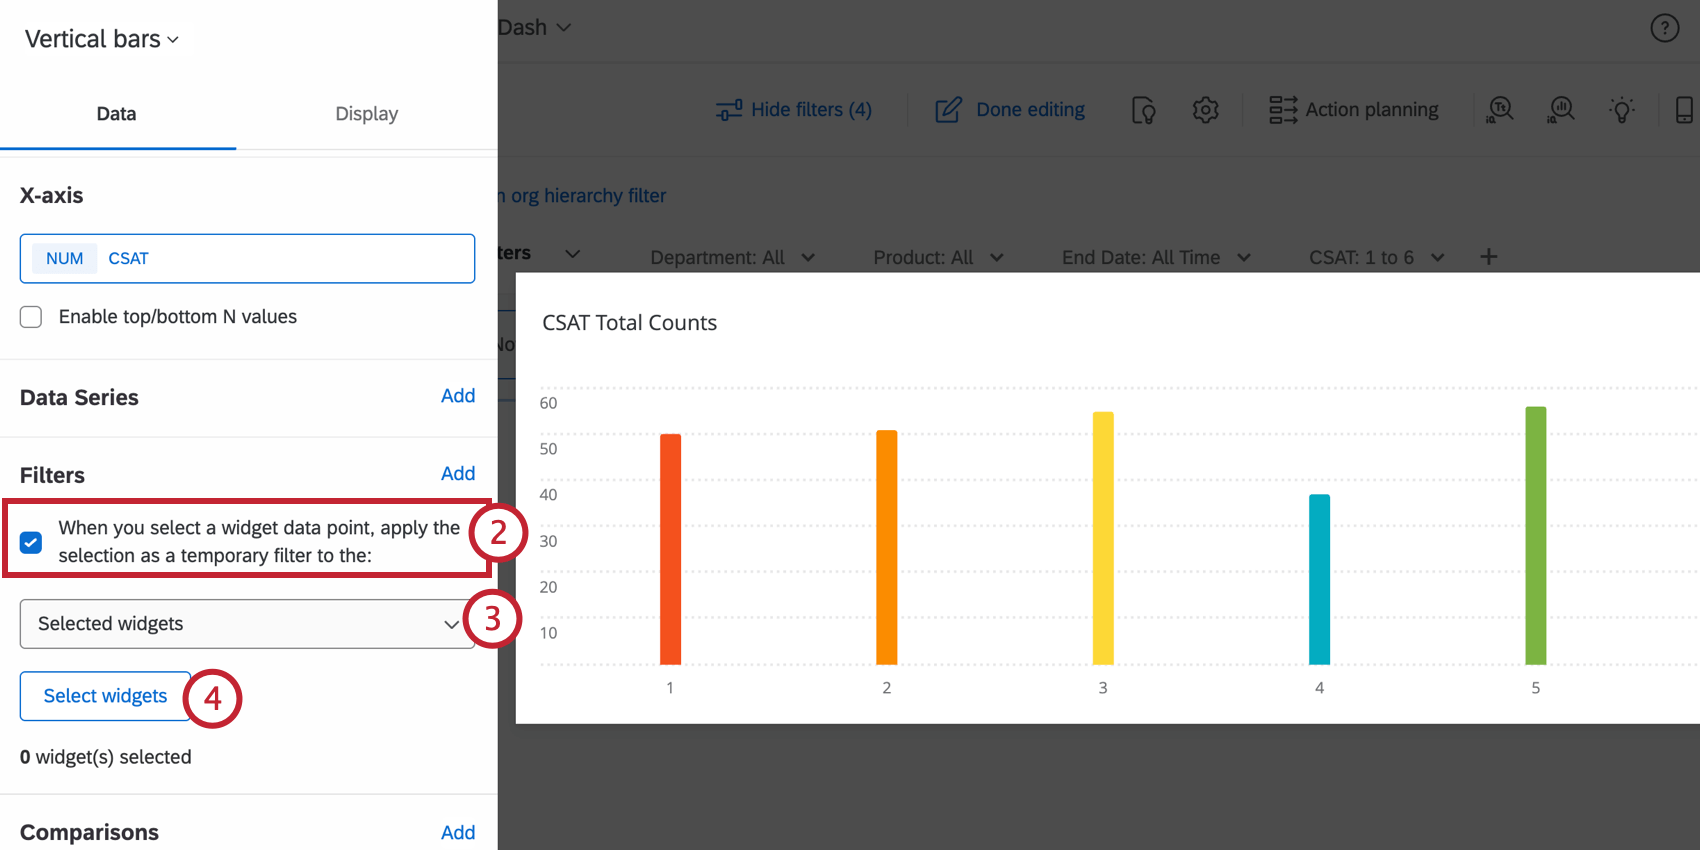
Task: Expand the Product: All filter
Action: coord(939,258)
